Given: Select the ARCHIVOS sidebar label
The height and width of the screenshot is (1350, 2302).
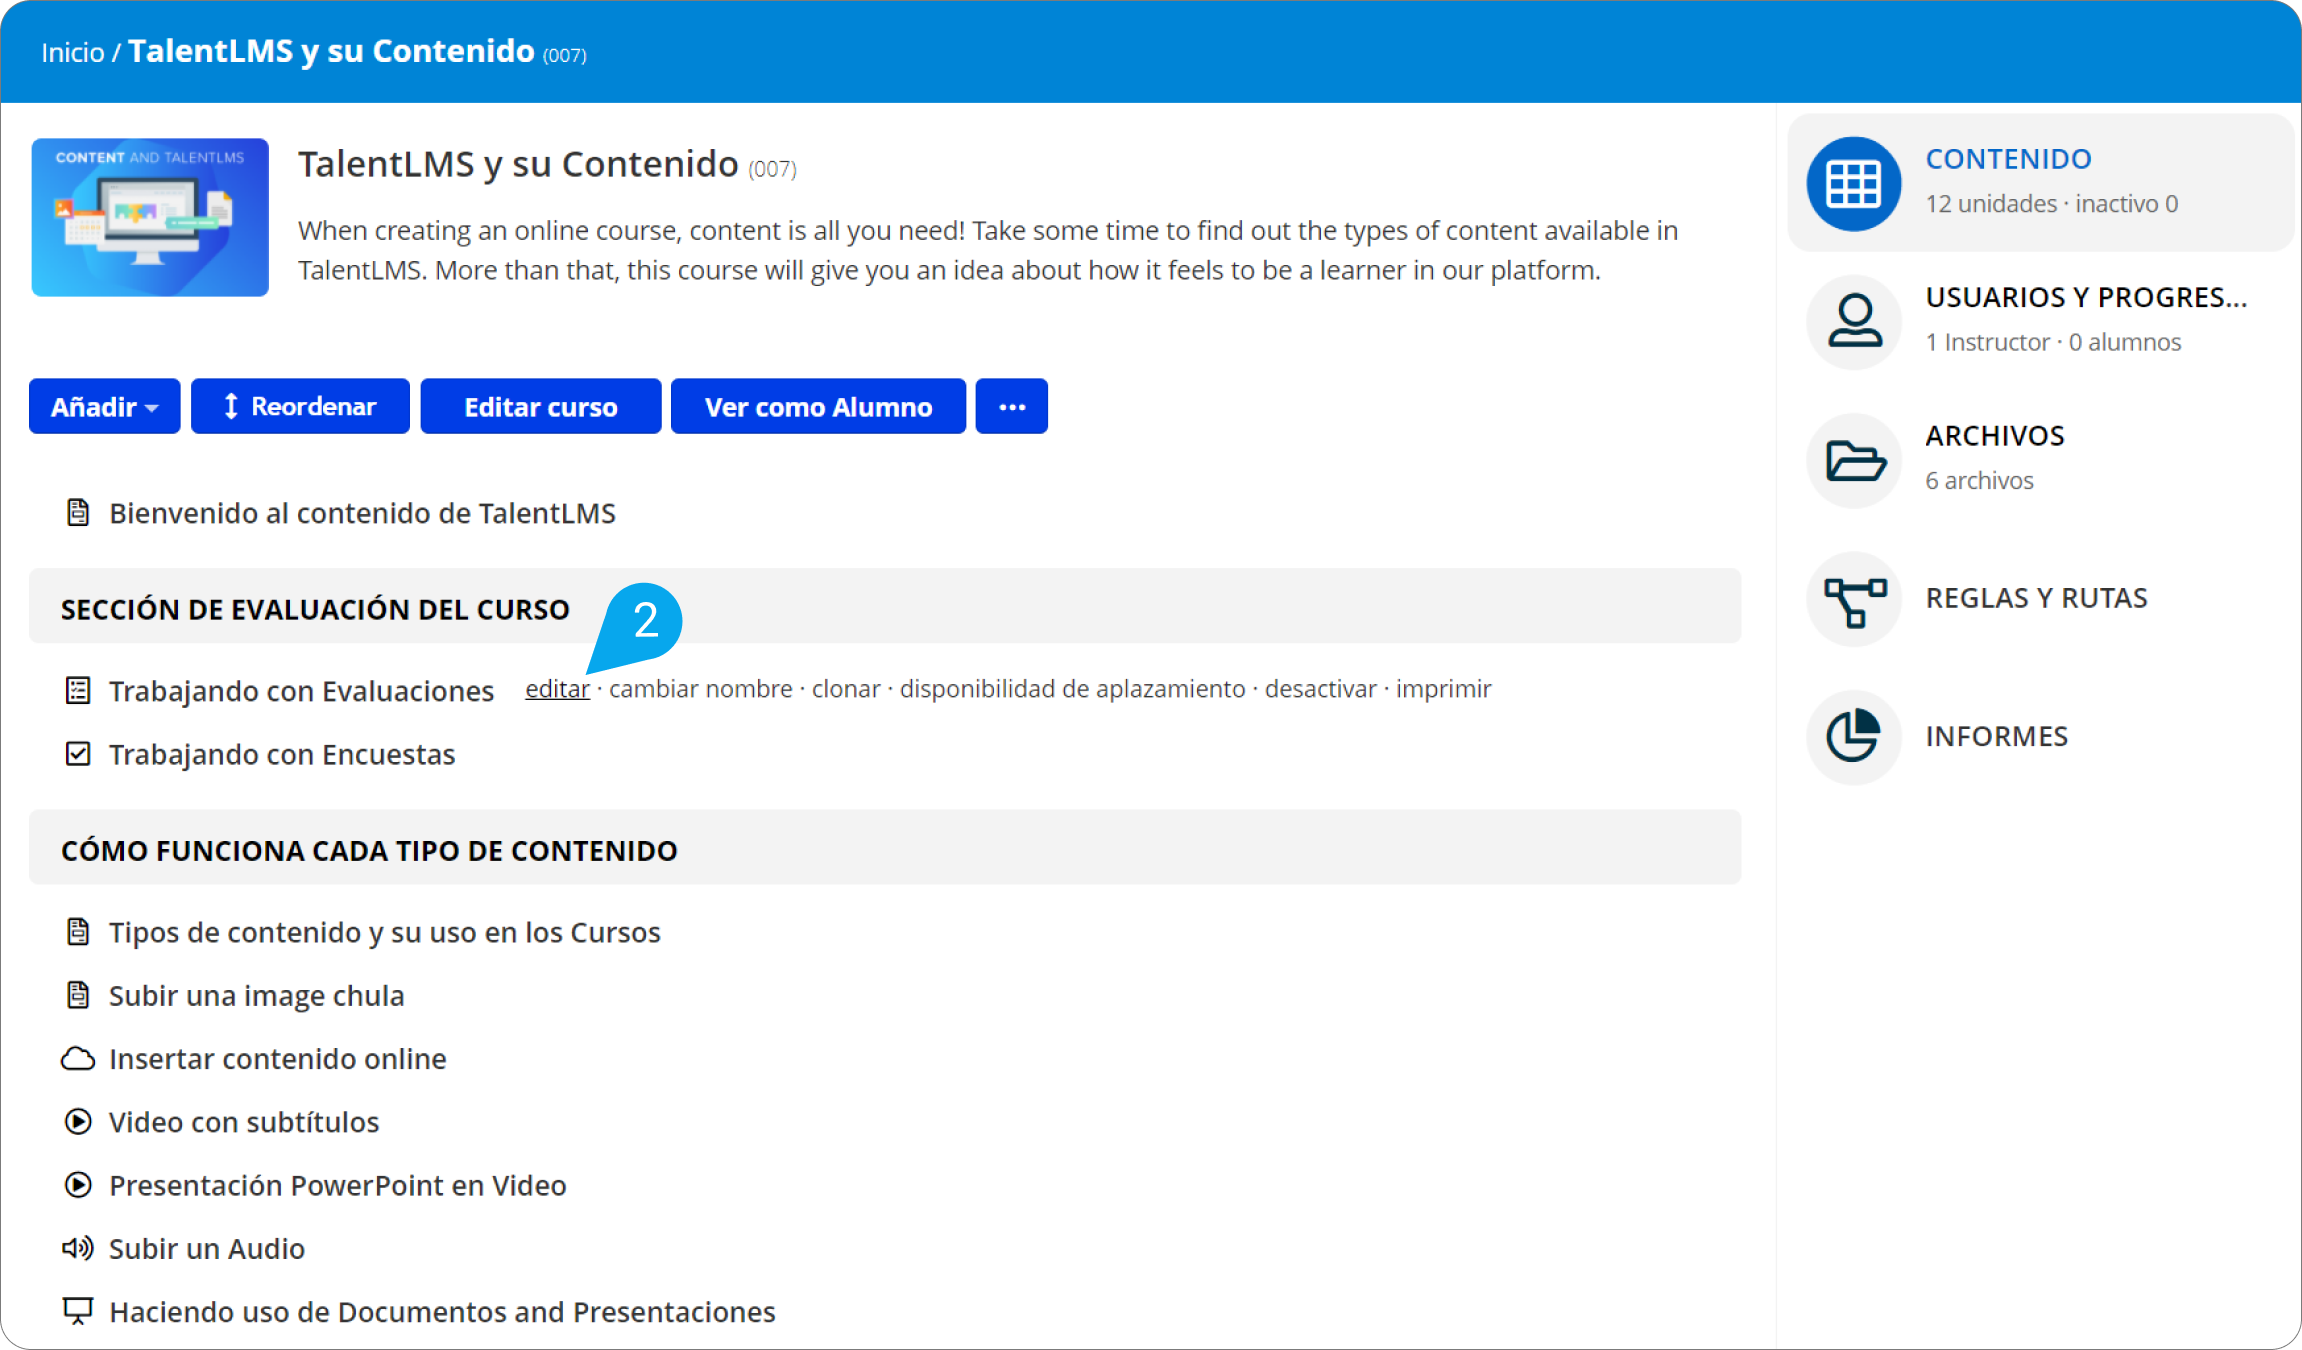Looking at the screenshot, I should tap(1995, 436).
